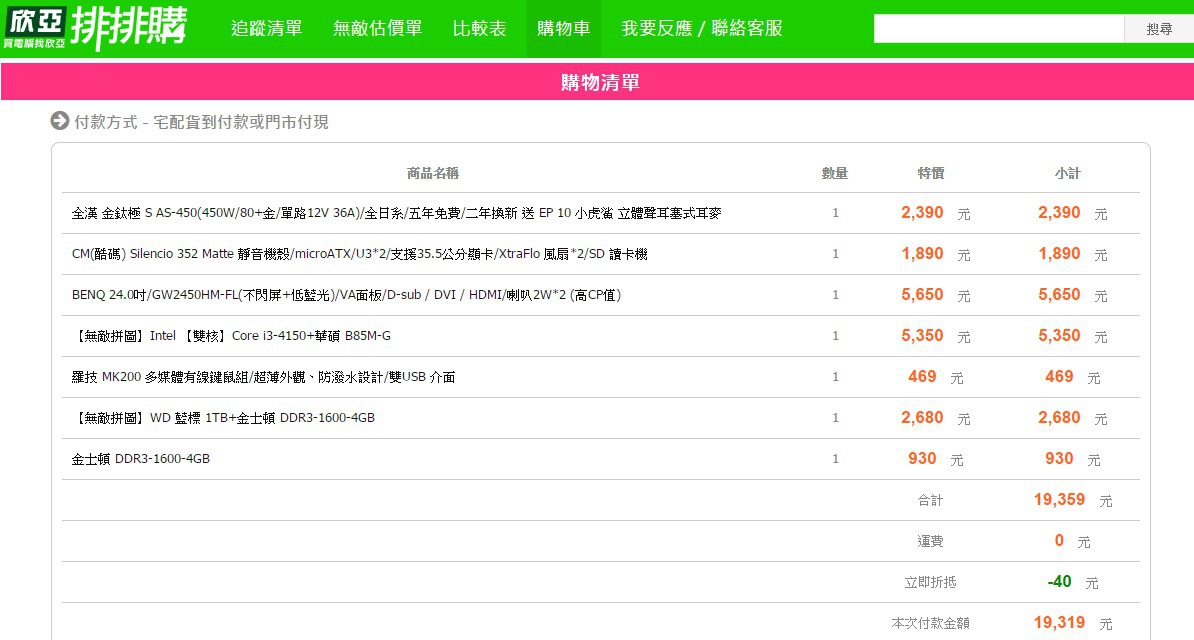
Task: Click the 合計 label
Action: [930, 501]
